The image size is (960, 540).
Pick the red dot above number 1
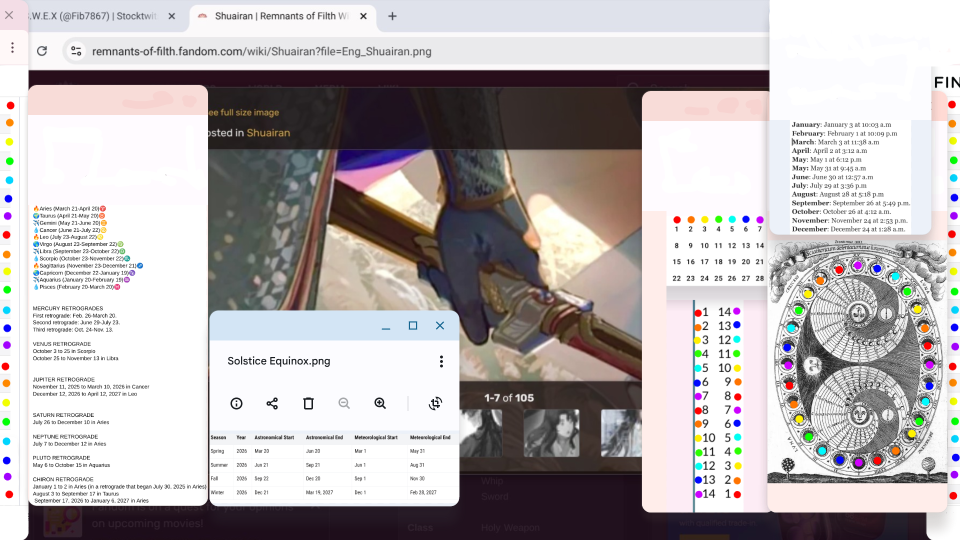tap(677, 220)
